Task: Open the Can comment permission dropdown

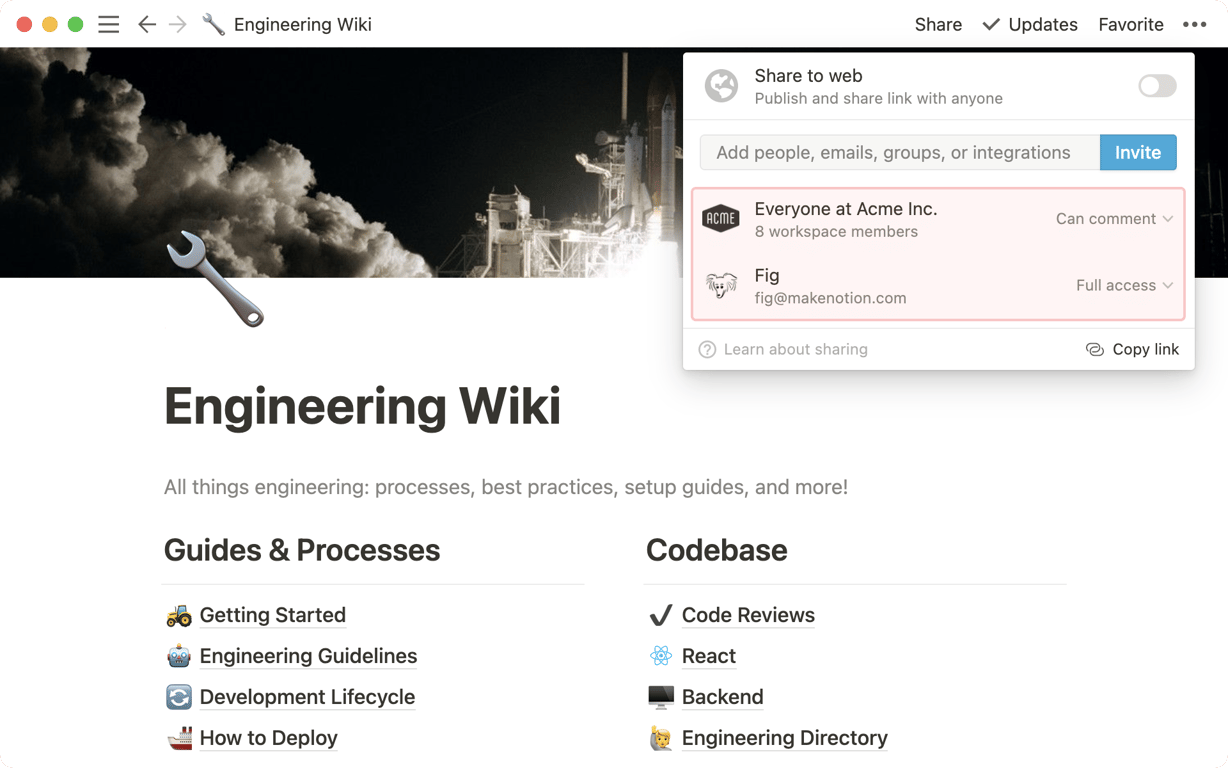Action: coord(1114,219)
